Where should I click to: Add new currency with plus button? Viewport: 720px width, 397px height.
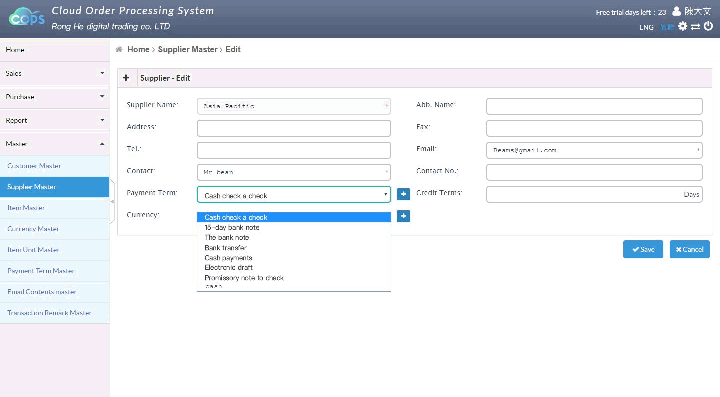[x=403, y=216]
